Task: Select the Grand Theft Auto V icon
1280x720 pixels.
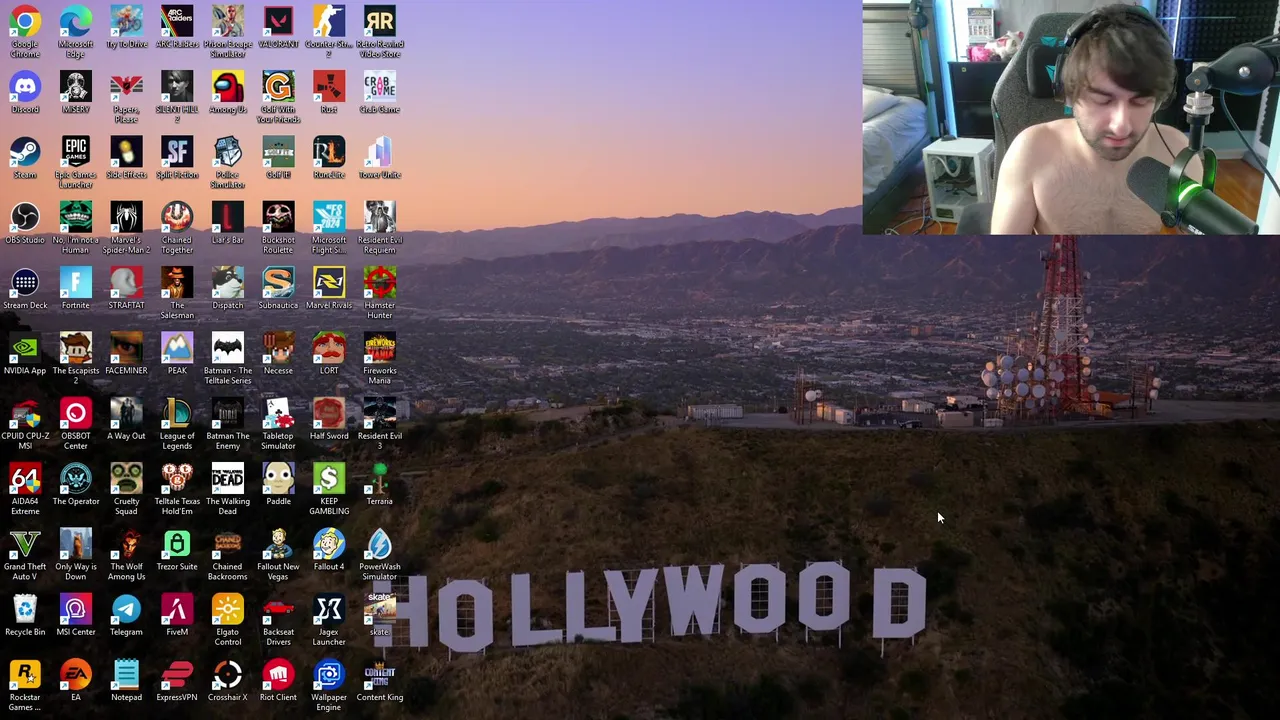Action: click(25, 543)
